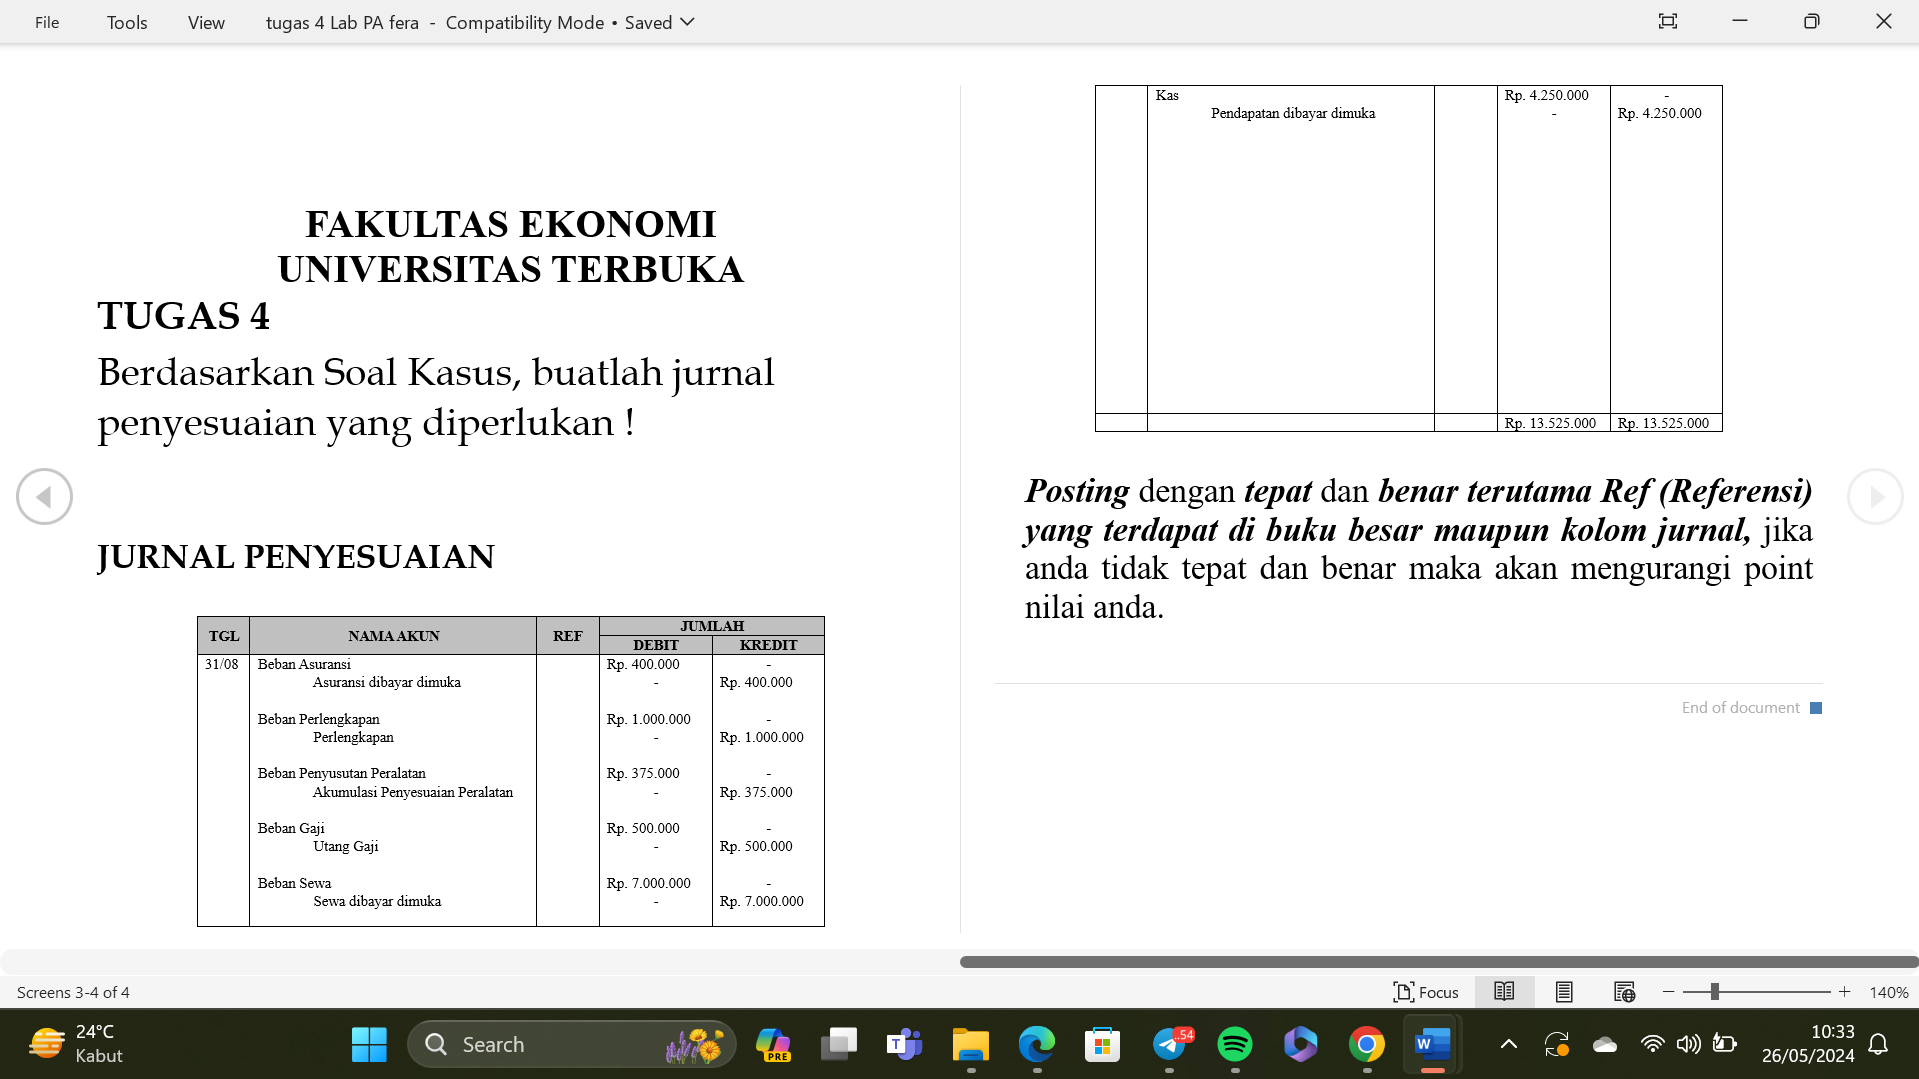Screen dimensions: 1919x1079
Task: Switch to Read Mode view
Action: (1504, 992)
